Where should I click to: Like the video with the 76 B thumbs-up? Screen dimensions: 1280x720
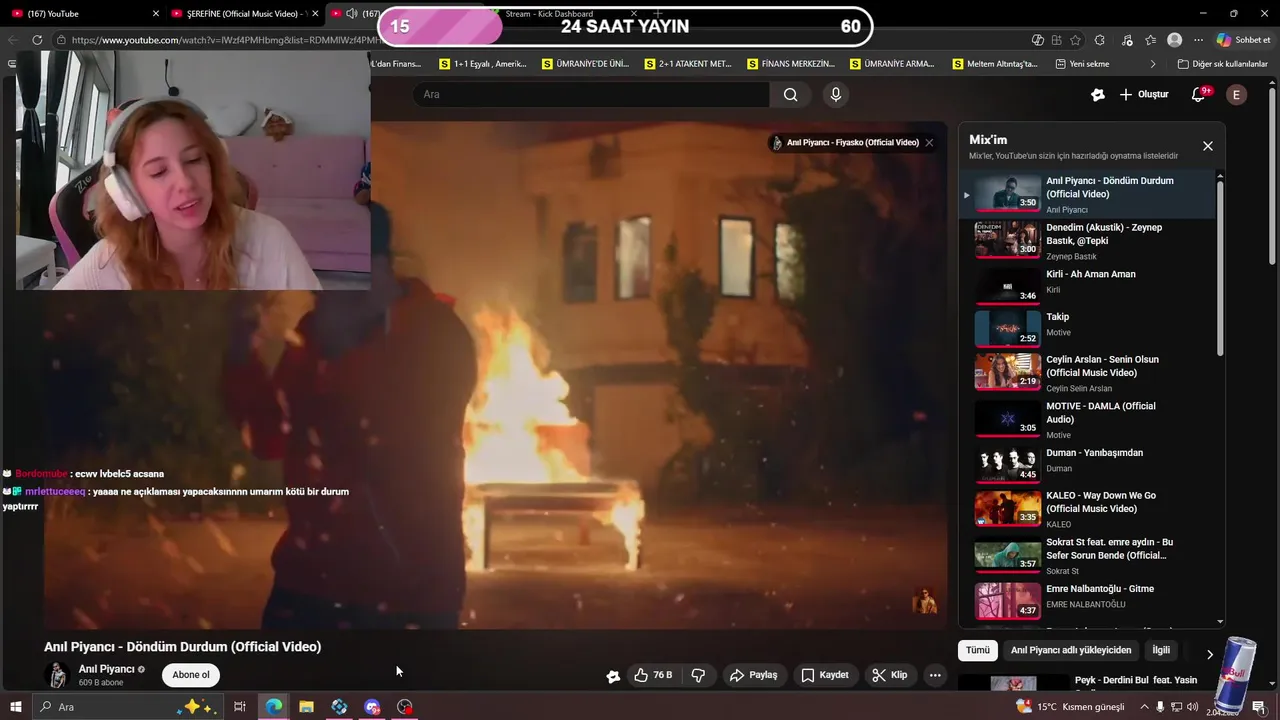point(653,675)
